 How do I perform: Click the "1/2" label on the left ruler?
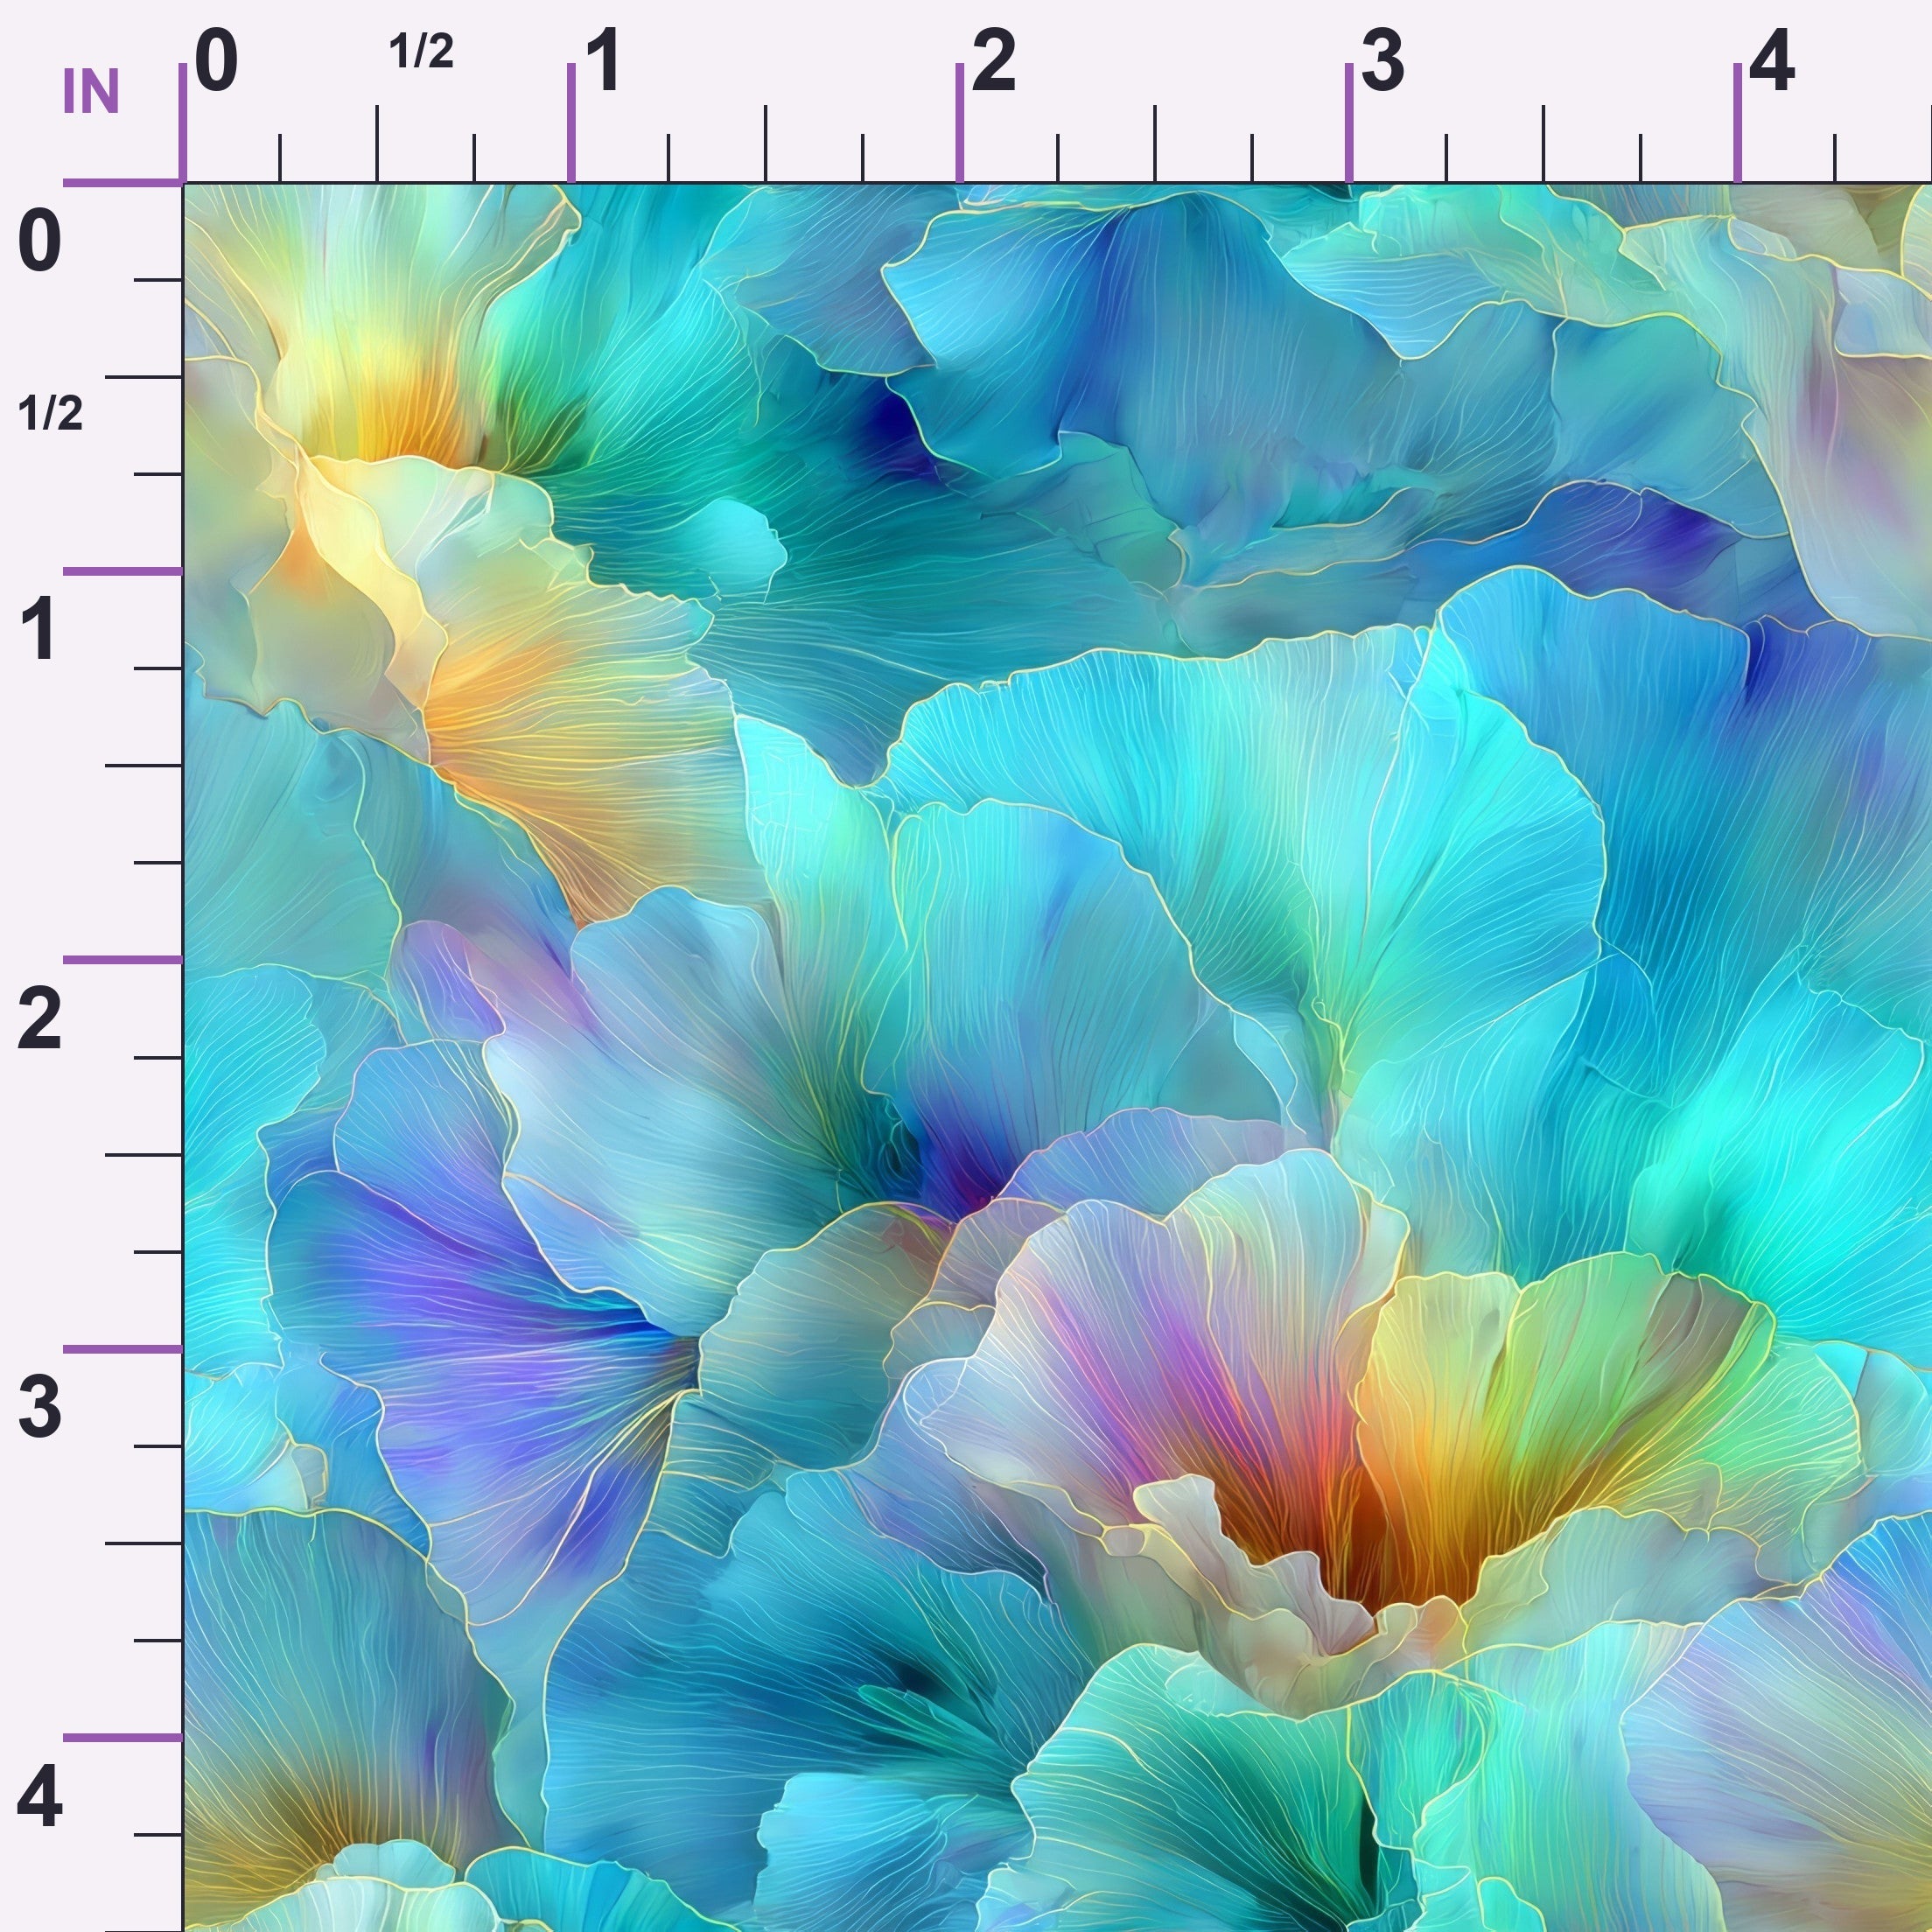coord(50,412)
